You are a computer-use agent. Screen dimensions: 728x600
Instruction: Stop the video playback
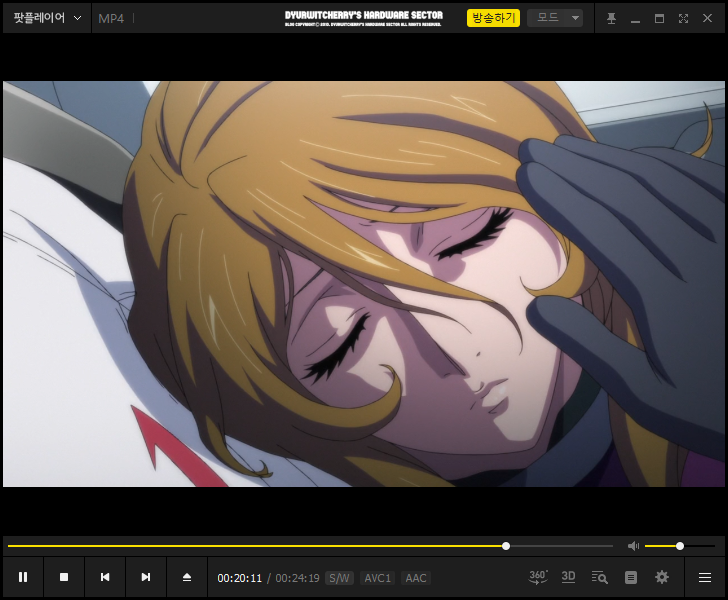tap(64, 577)
